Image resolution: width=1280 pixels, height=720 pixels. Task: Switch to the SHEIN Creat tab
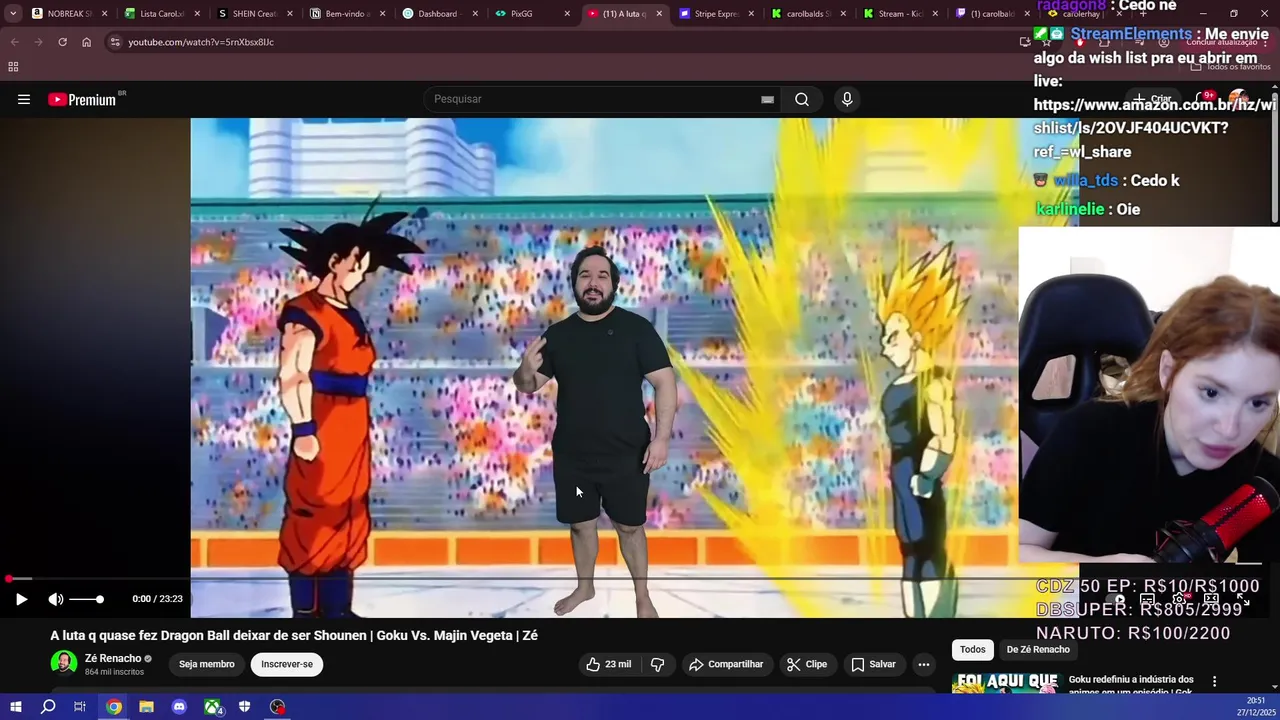point(254,14)
